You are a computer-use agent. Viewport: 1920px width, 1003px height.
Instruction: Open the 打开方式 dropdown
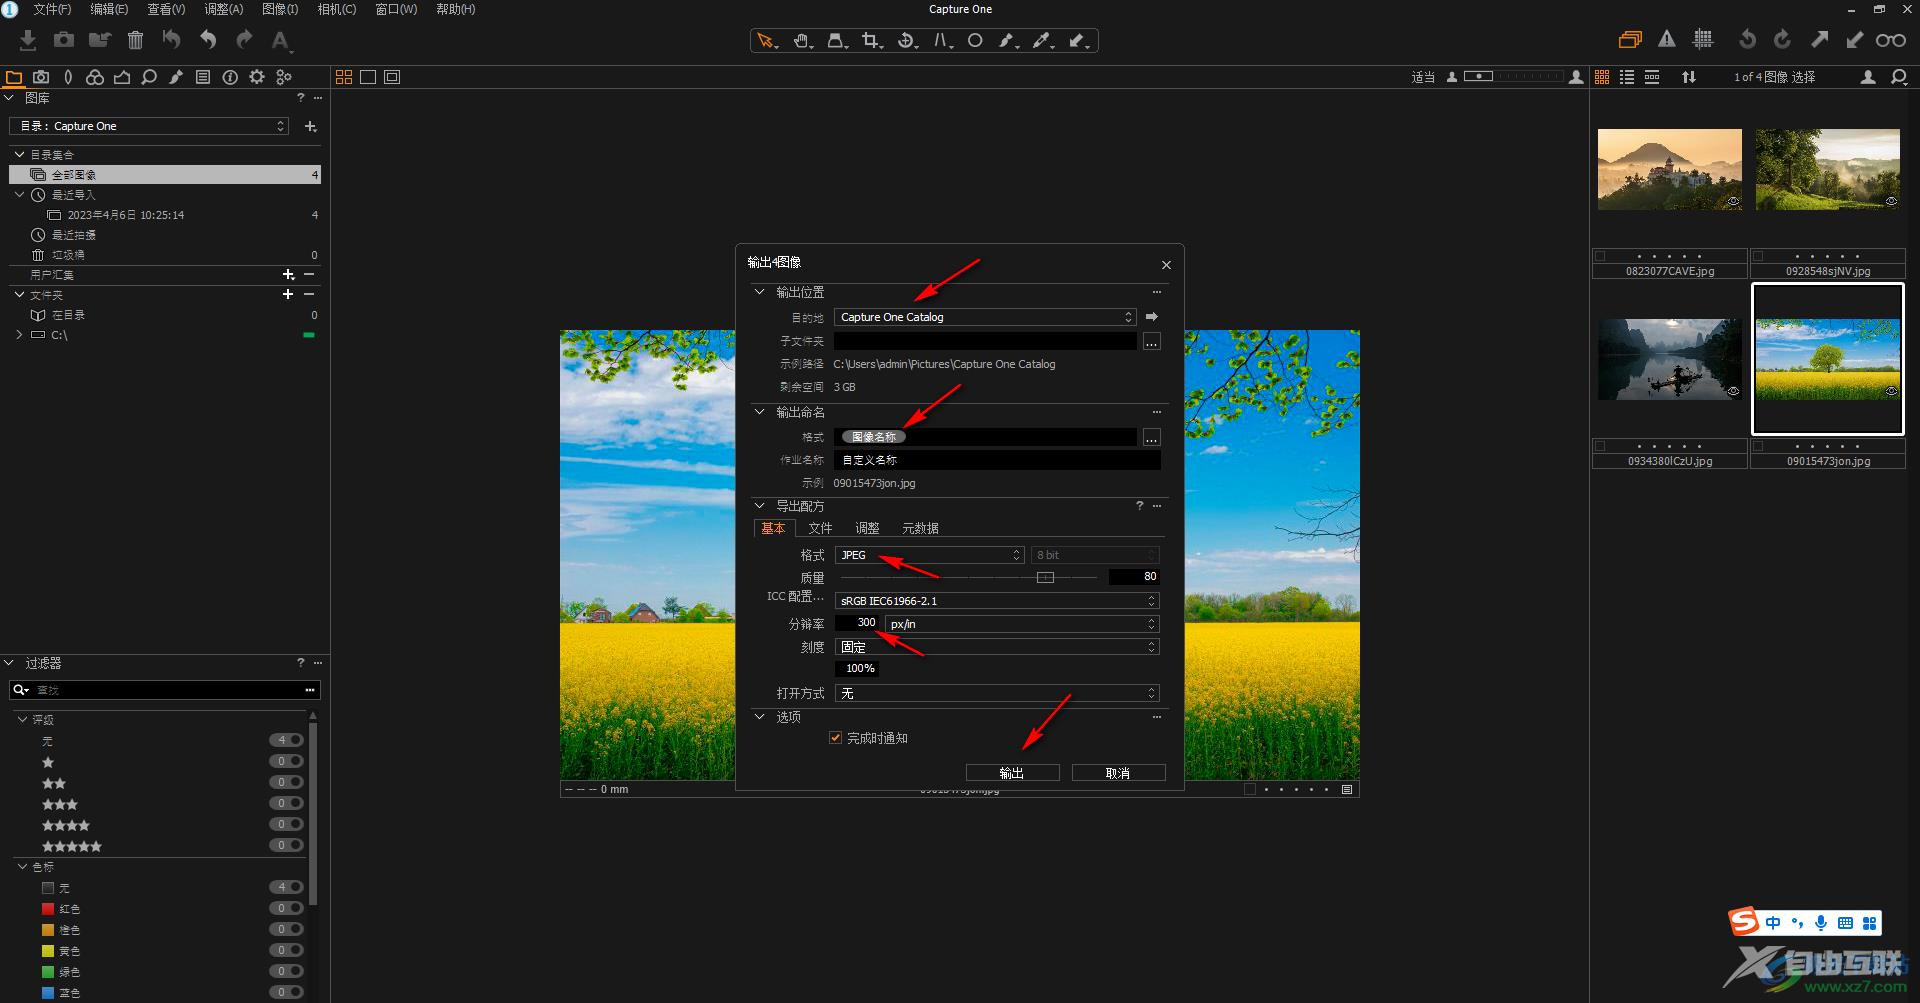997,693
